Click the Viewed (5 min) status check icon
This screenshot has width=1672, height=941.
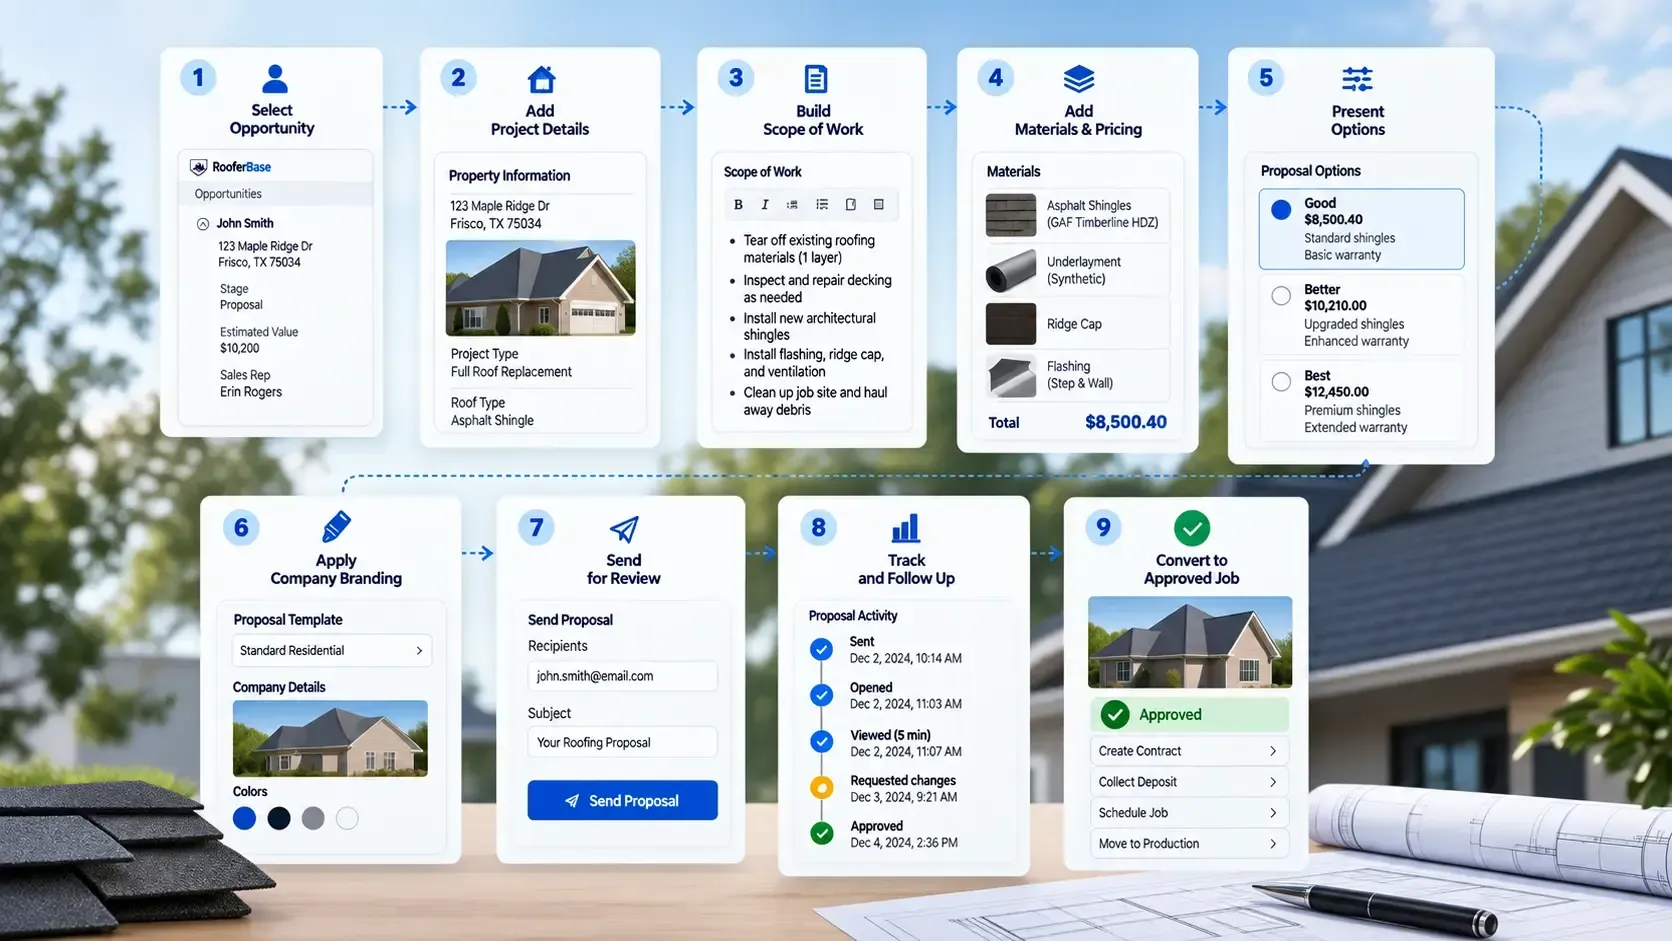click(x=821, y=741)
